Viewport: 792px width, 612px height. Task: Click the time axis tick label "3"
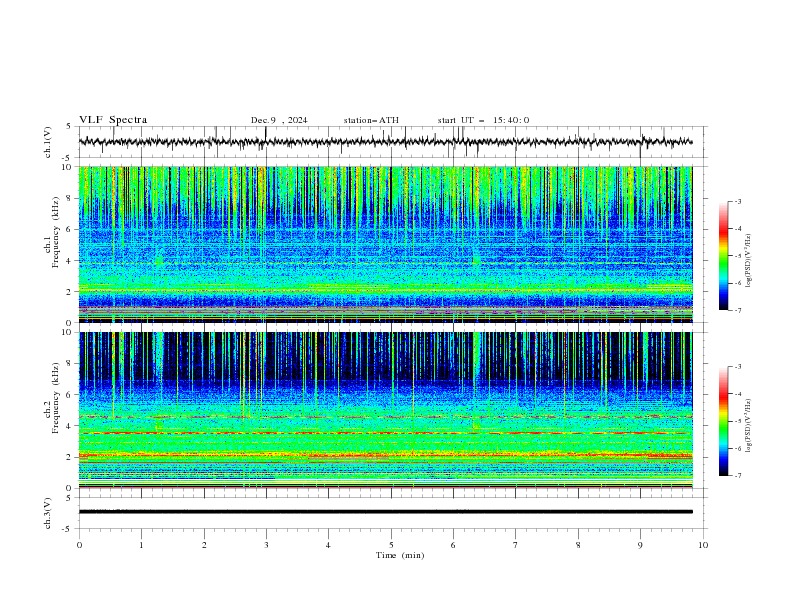tap(266, 545)
